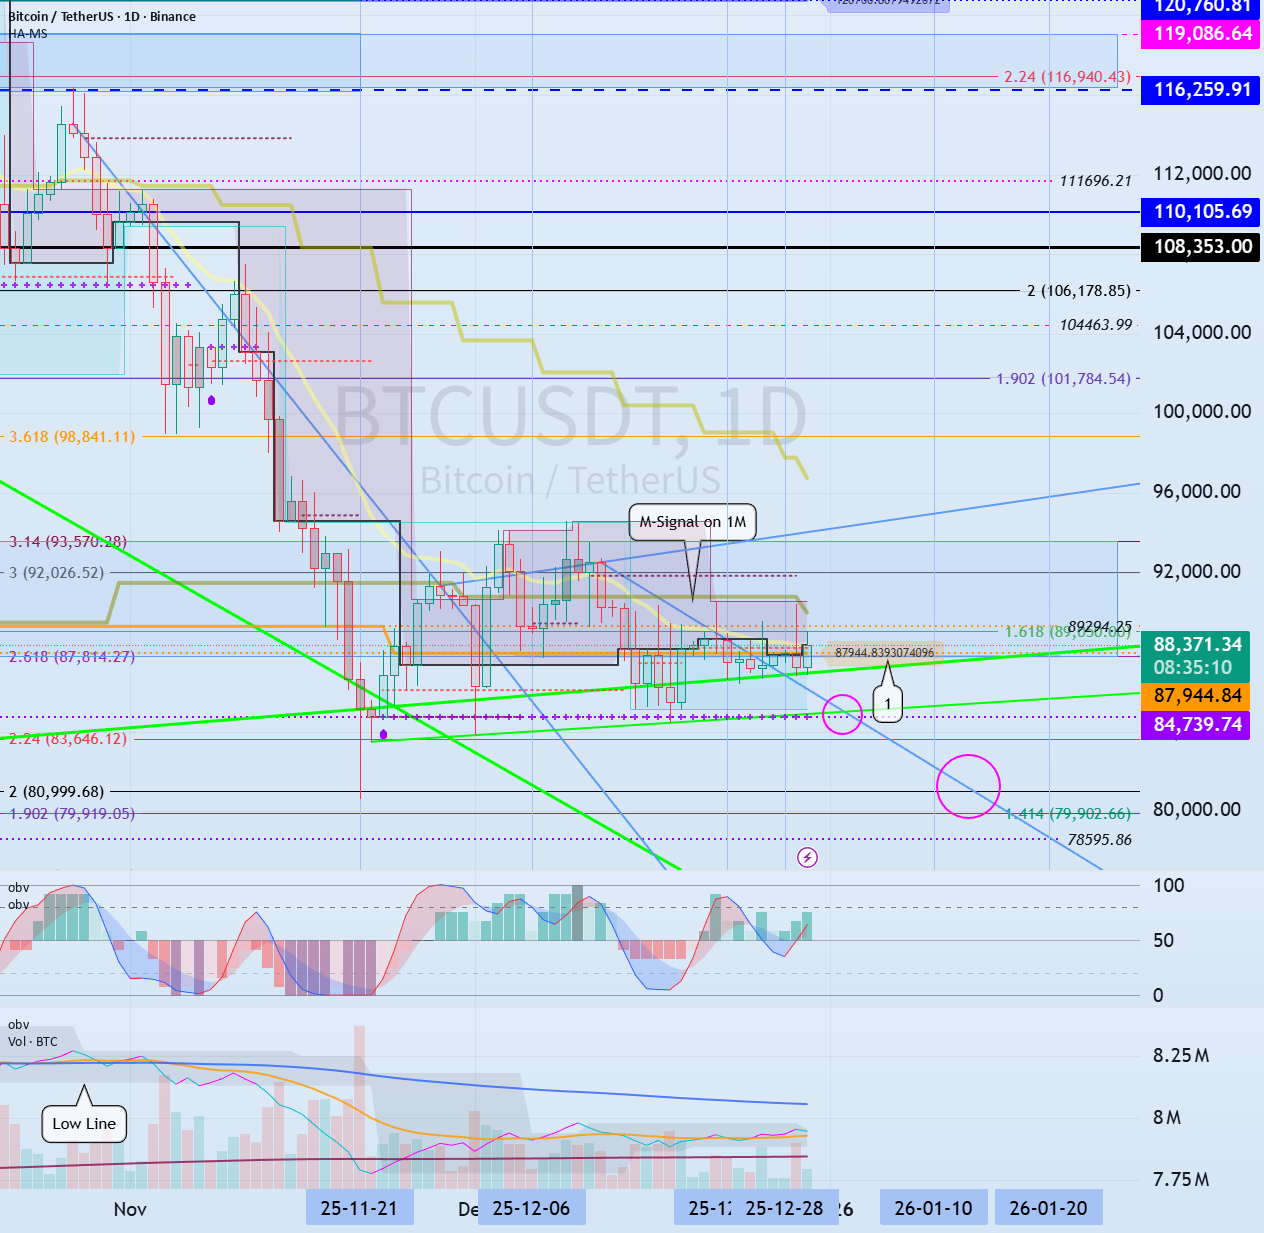Click the callout box labeled 1
The height and width of the screenshot is (1233, 1264).
pyautogui.click(x=888, y=704)
